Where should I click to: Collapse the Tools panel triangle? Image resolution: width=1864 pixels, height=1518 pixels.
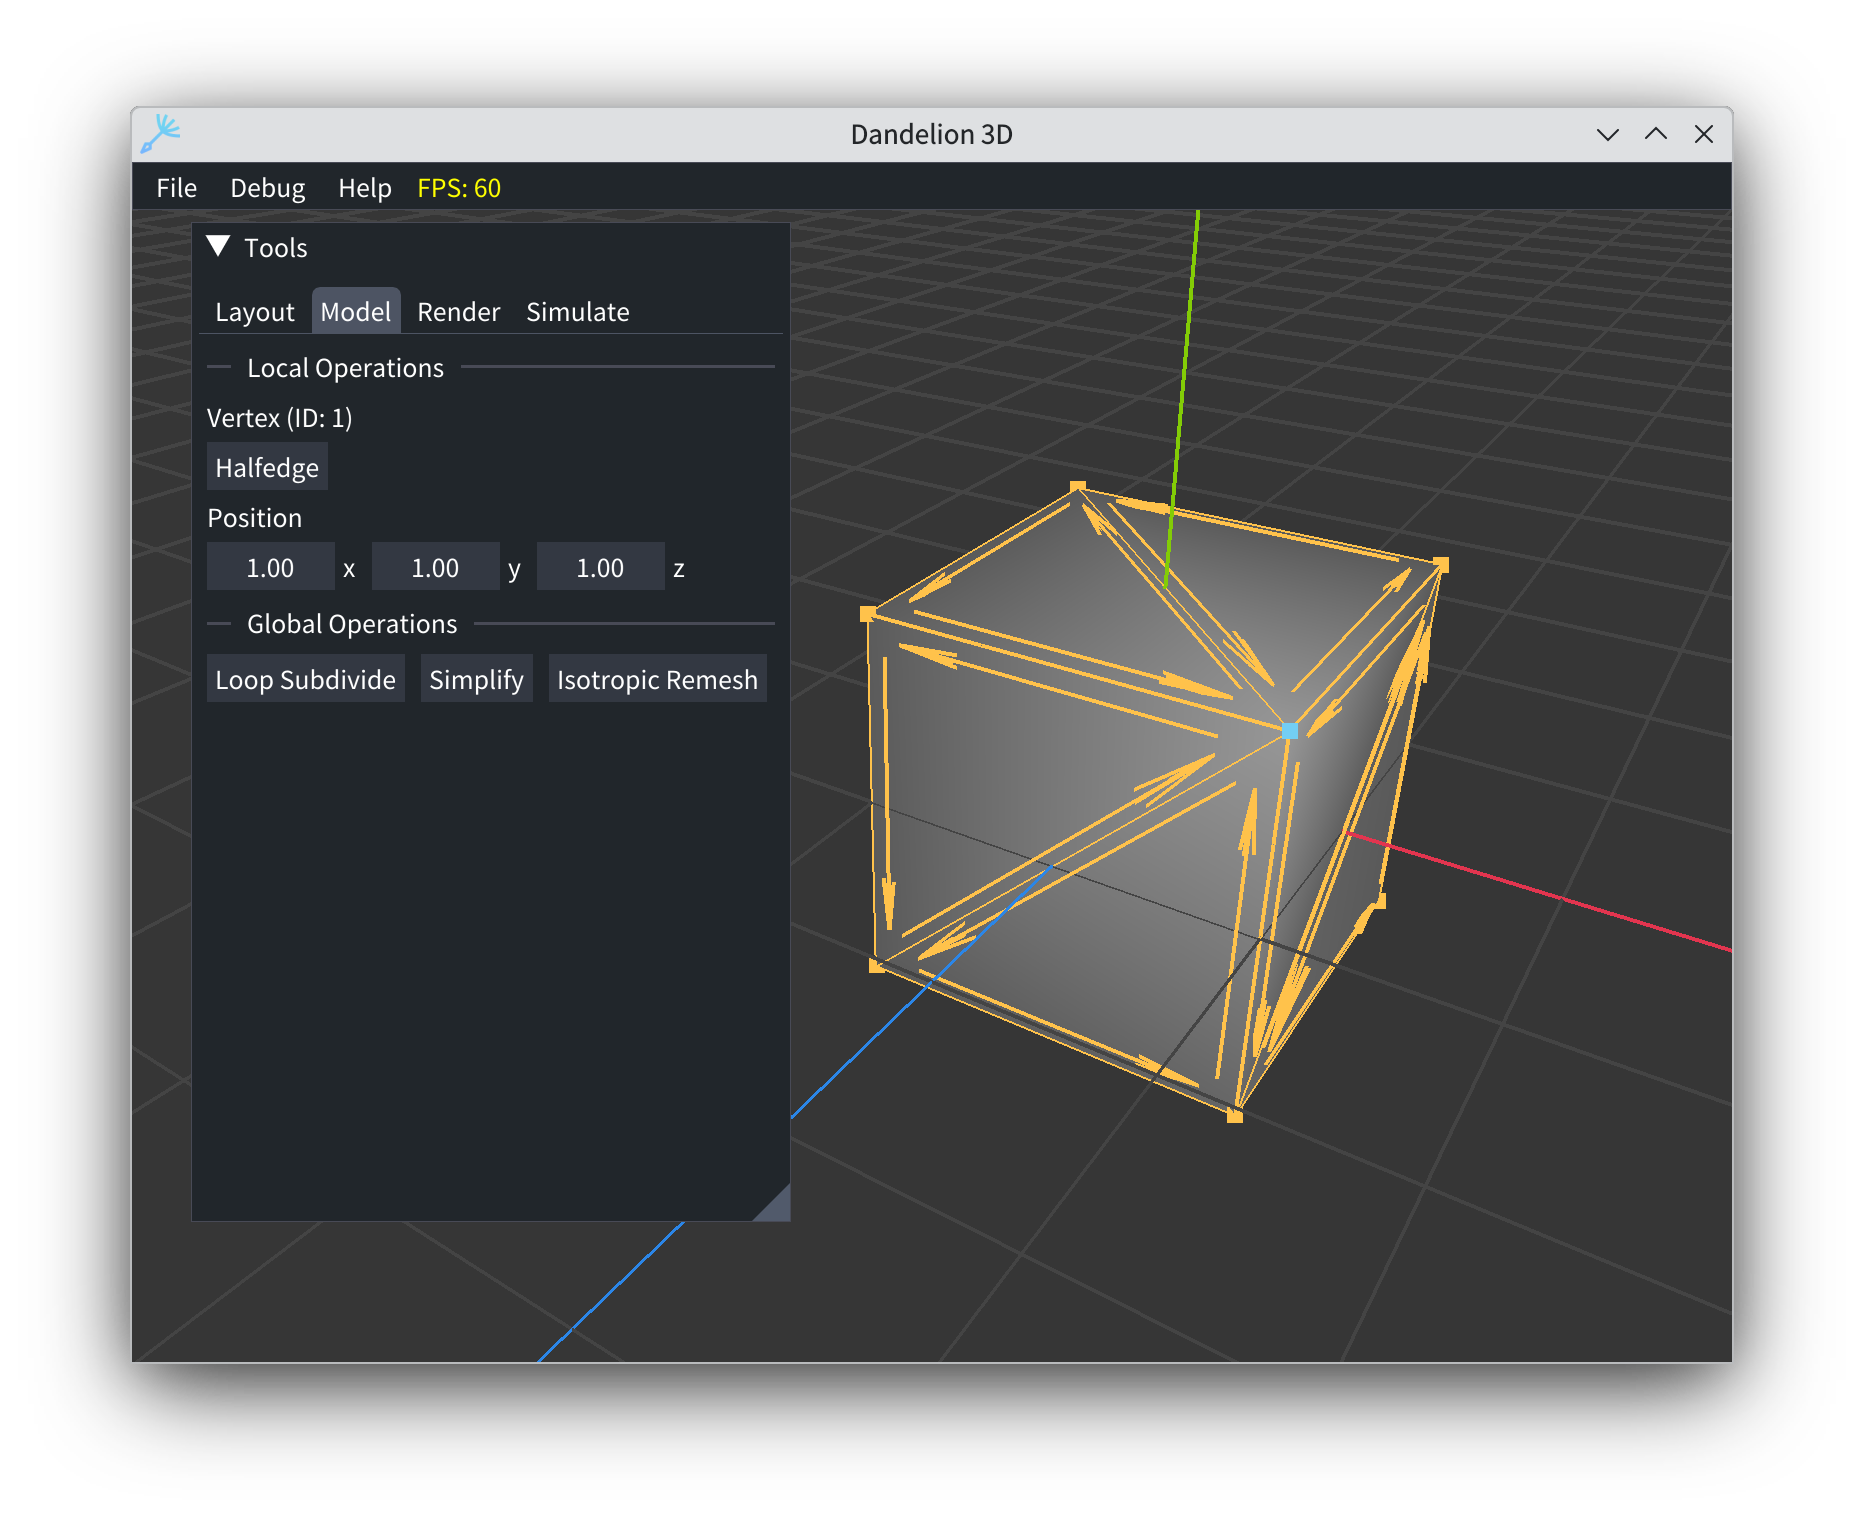tap(218, 246)
